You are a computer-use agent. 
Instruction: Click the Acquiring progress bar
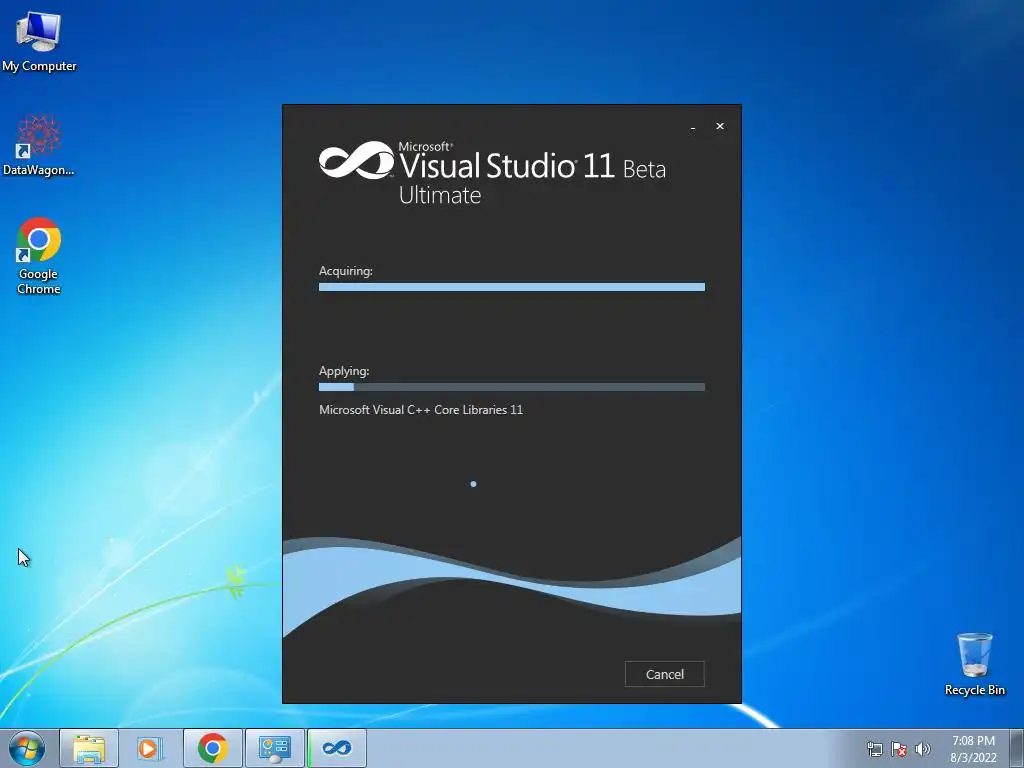pos(511,287)
